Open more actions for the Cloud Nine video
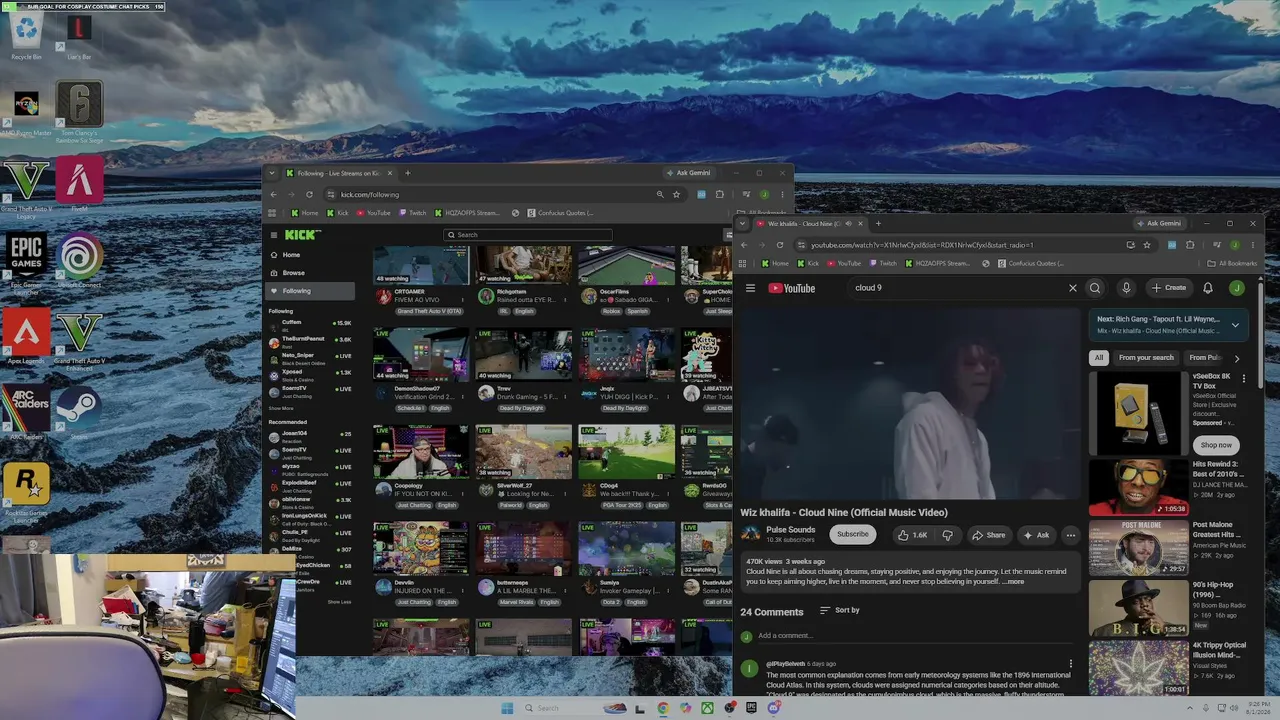Viewport: 1280px width, 720px height. (1070, 535)
